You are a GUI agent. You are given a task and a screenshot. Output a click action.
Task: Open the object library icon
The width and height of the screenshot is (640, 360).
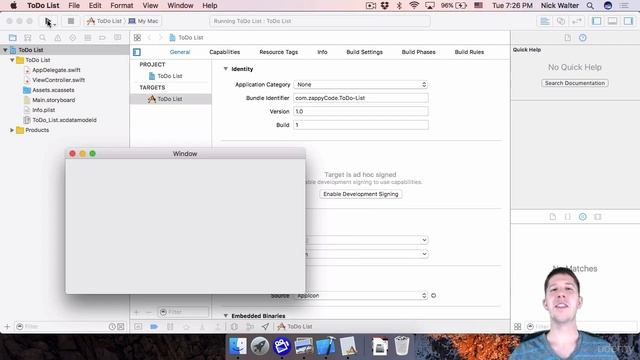click(582, 217)
